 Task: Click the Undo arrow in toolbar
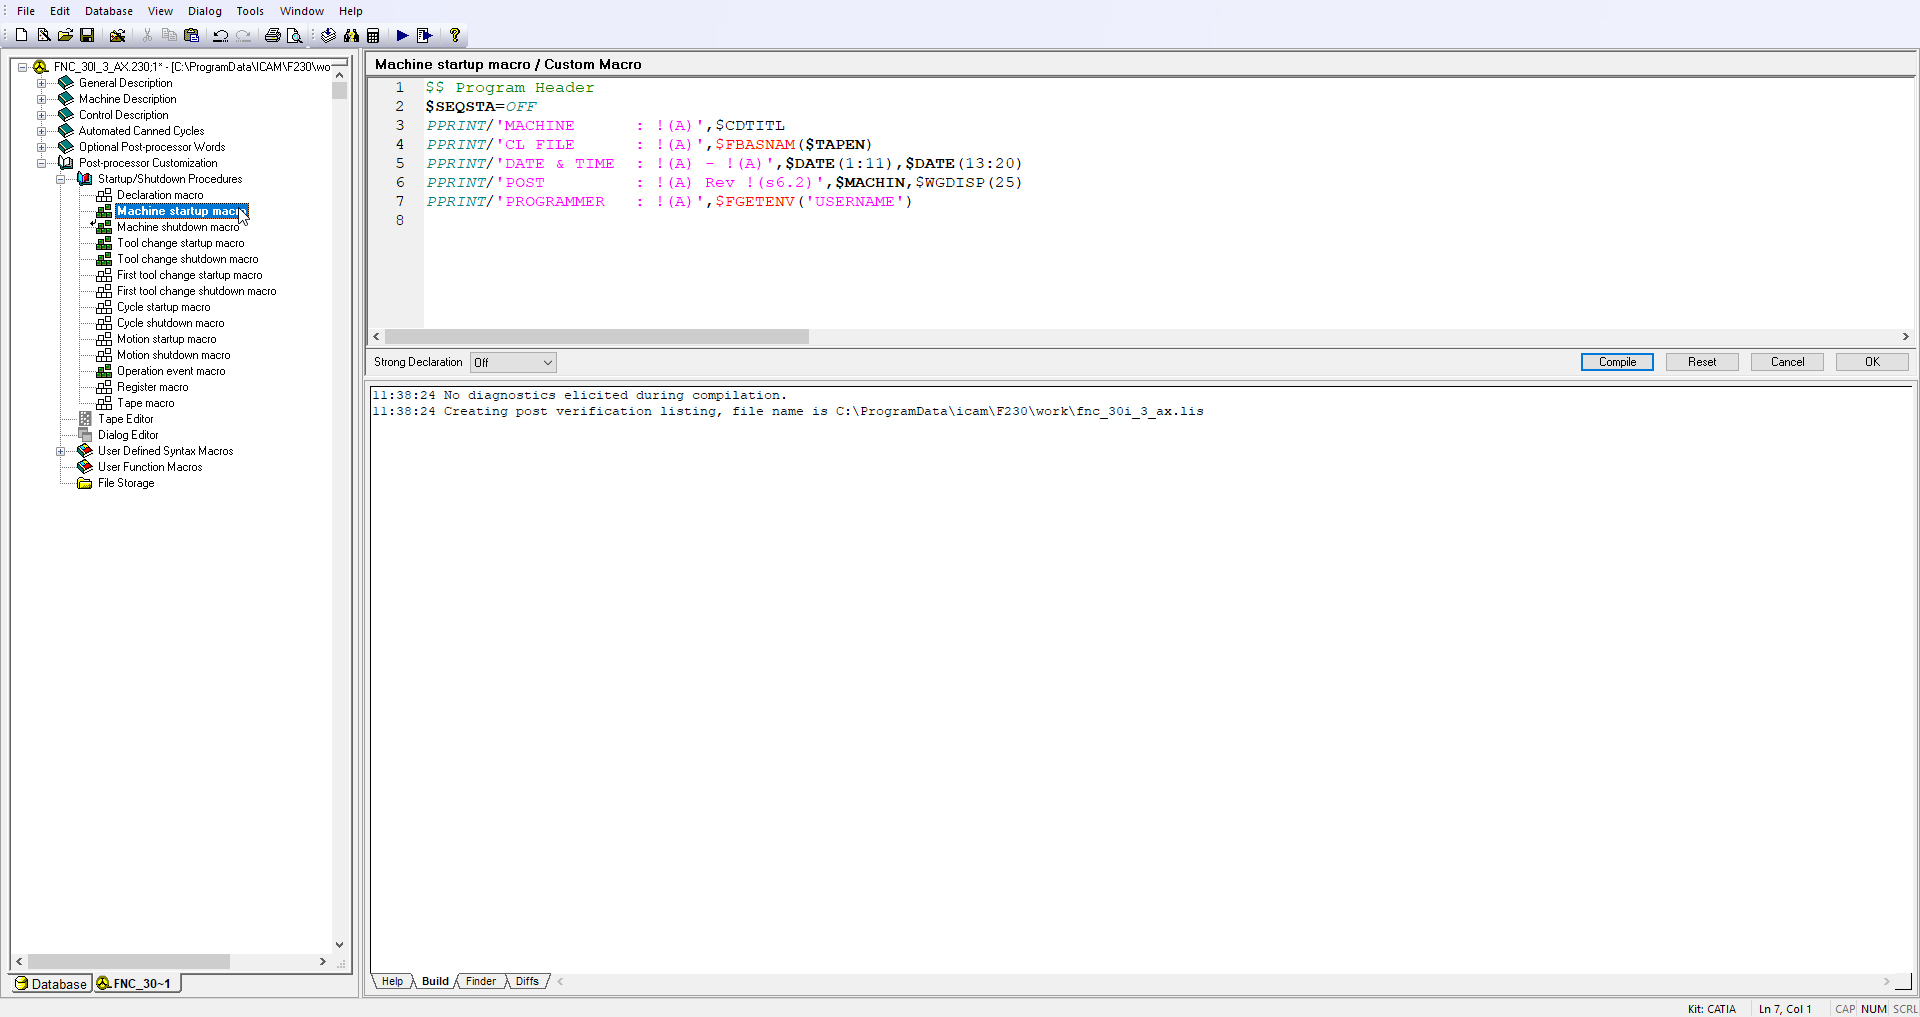tap(220, 35)
